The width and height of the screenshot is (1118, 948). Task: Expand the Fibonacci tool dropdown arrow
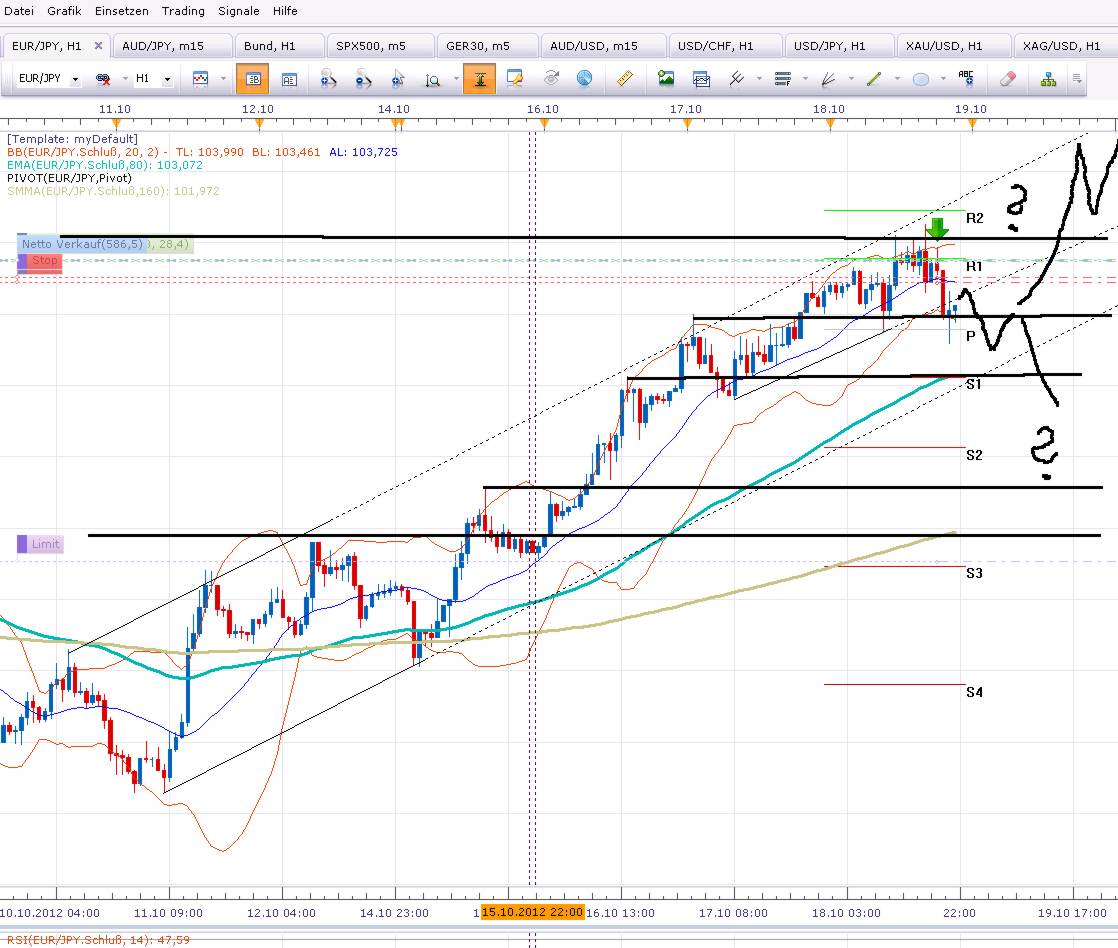pyautogui.click(x=805, y=79)
